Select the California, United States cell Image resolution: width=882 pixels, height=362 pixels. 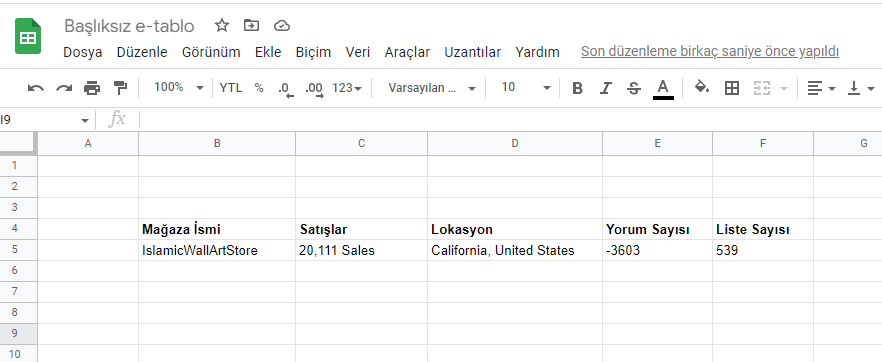coord(515,250)
